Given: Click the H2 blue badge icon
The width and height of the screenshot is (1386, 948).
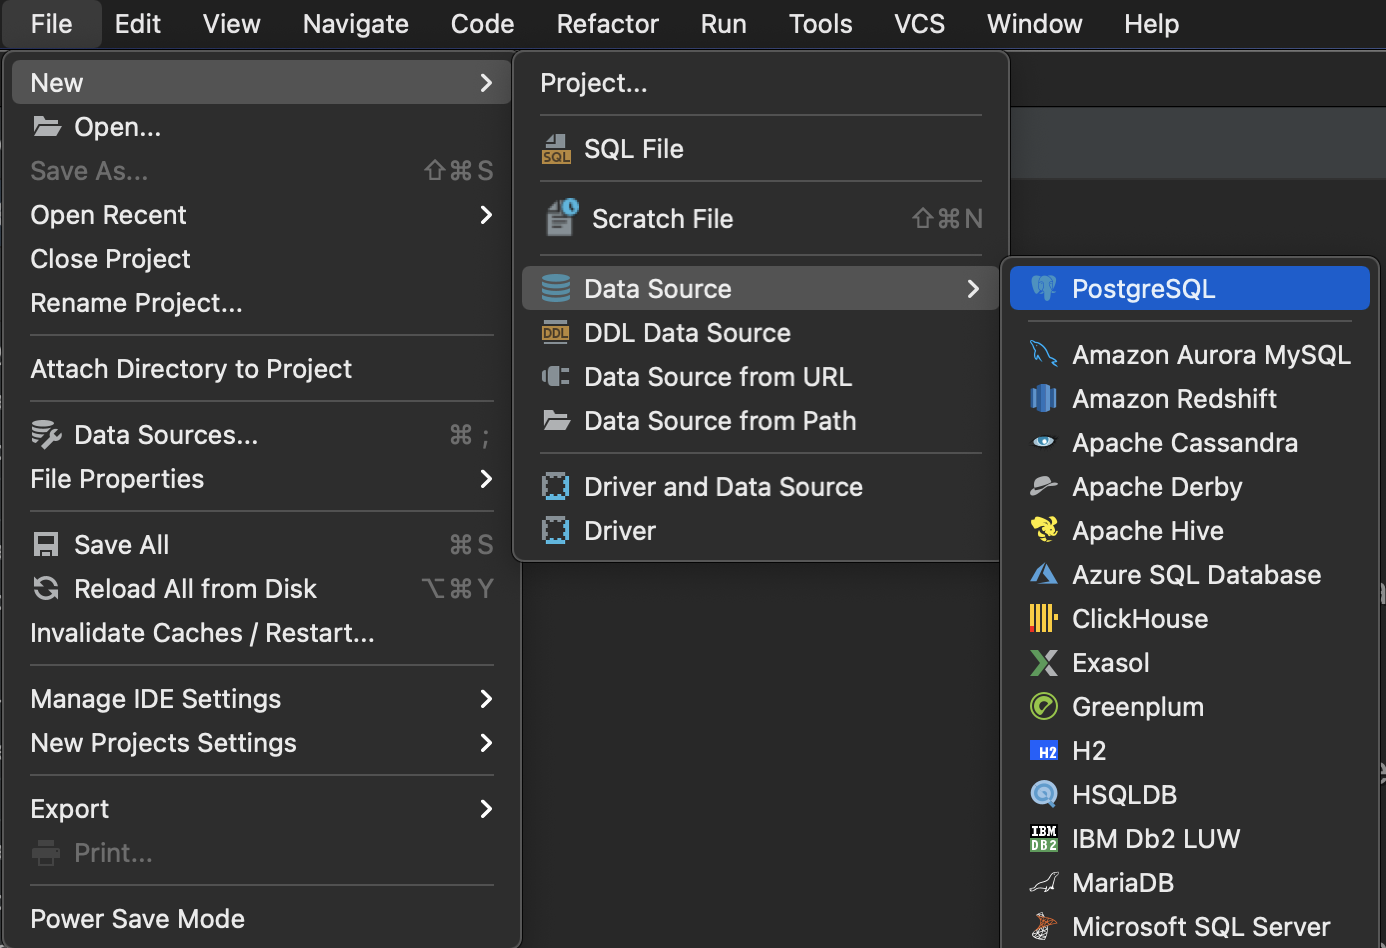Looking at the screenshot, I should (1043, 751).
